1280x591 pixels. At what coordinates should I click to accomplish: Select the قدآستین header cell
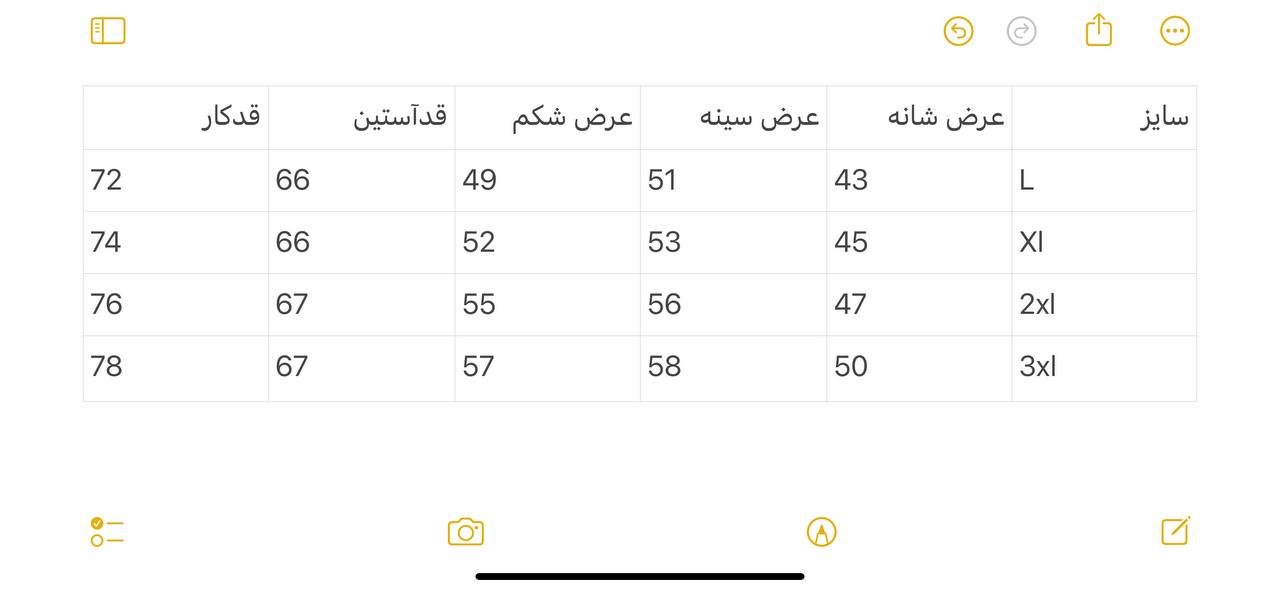(361, 118)
